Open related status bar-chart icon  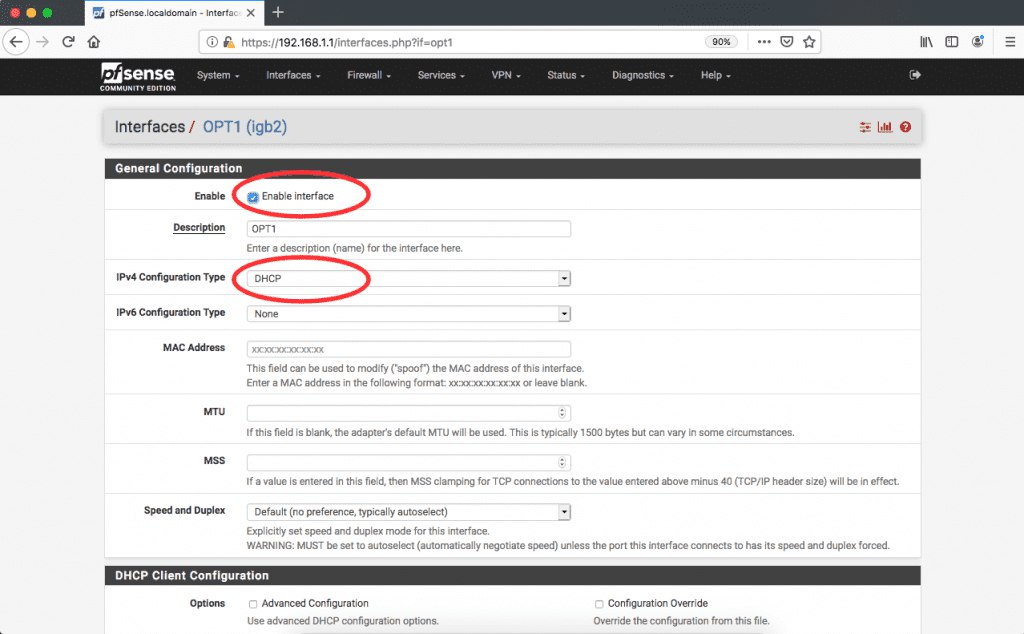(885, 127)
